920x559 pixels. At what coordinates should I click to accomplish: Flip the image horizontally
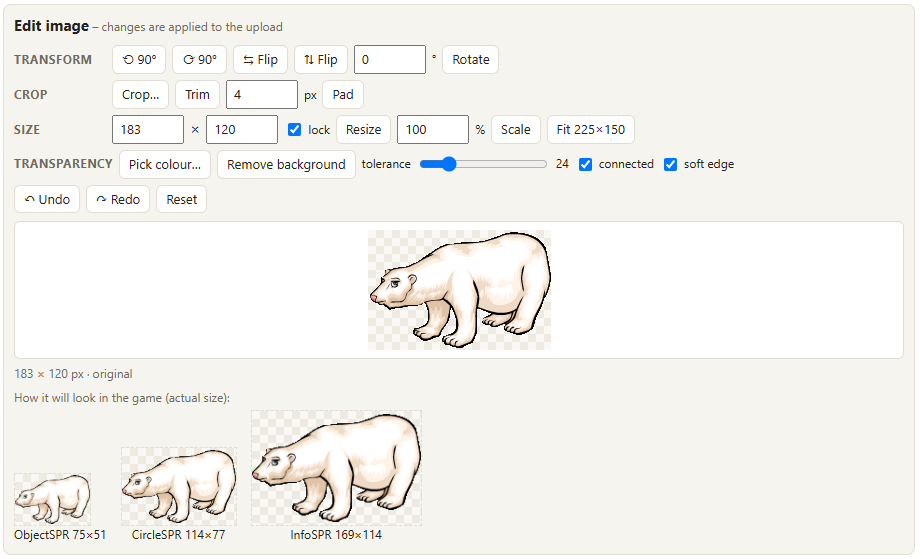[x=261, y=59]
